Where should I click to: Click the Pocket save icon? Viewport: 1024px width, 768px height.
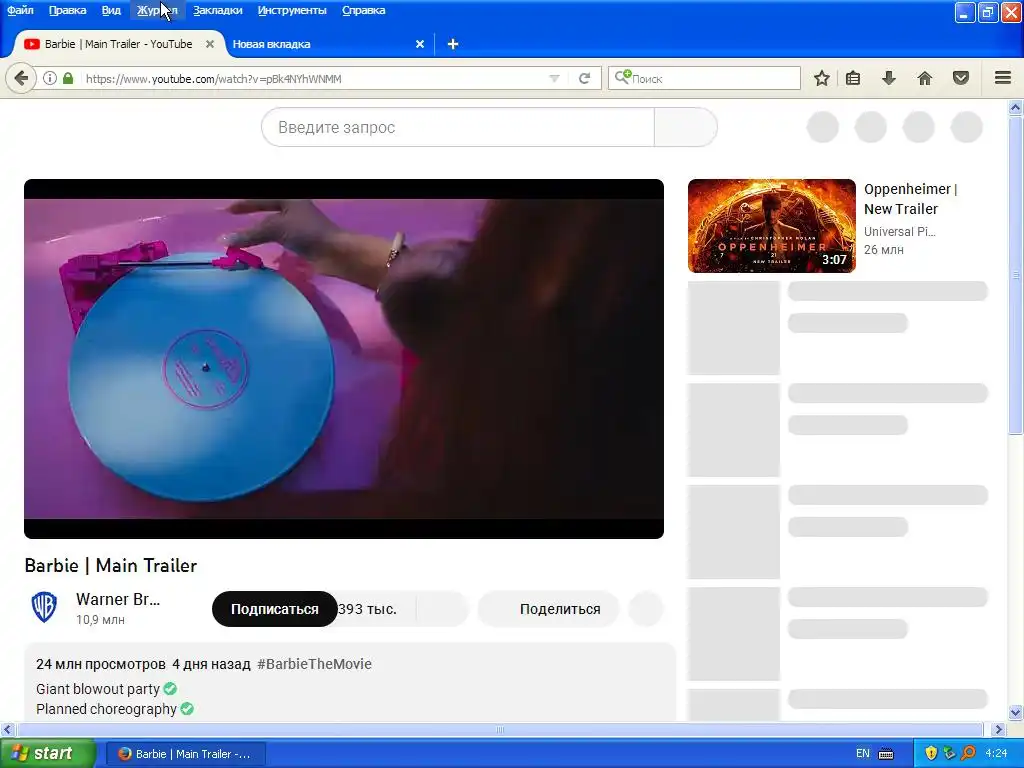click(961, 78)
